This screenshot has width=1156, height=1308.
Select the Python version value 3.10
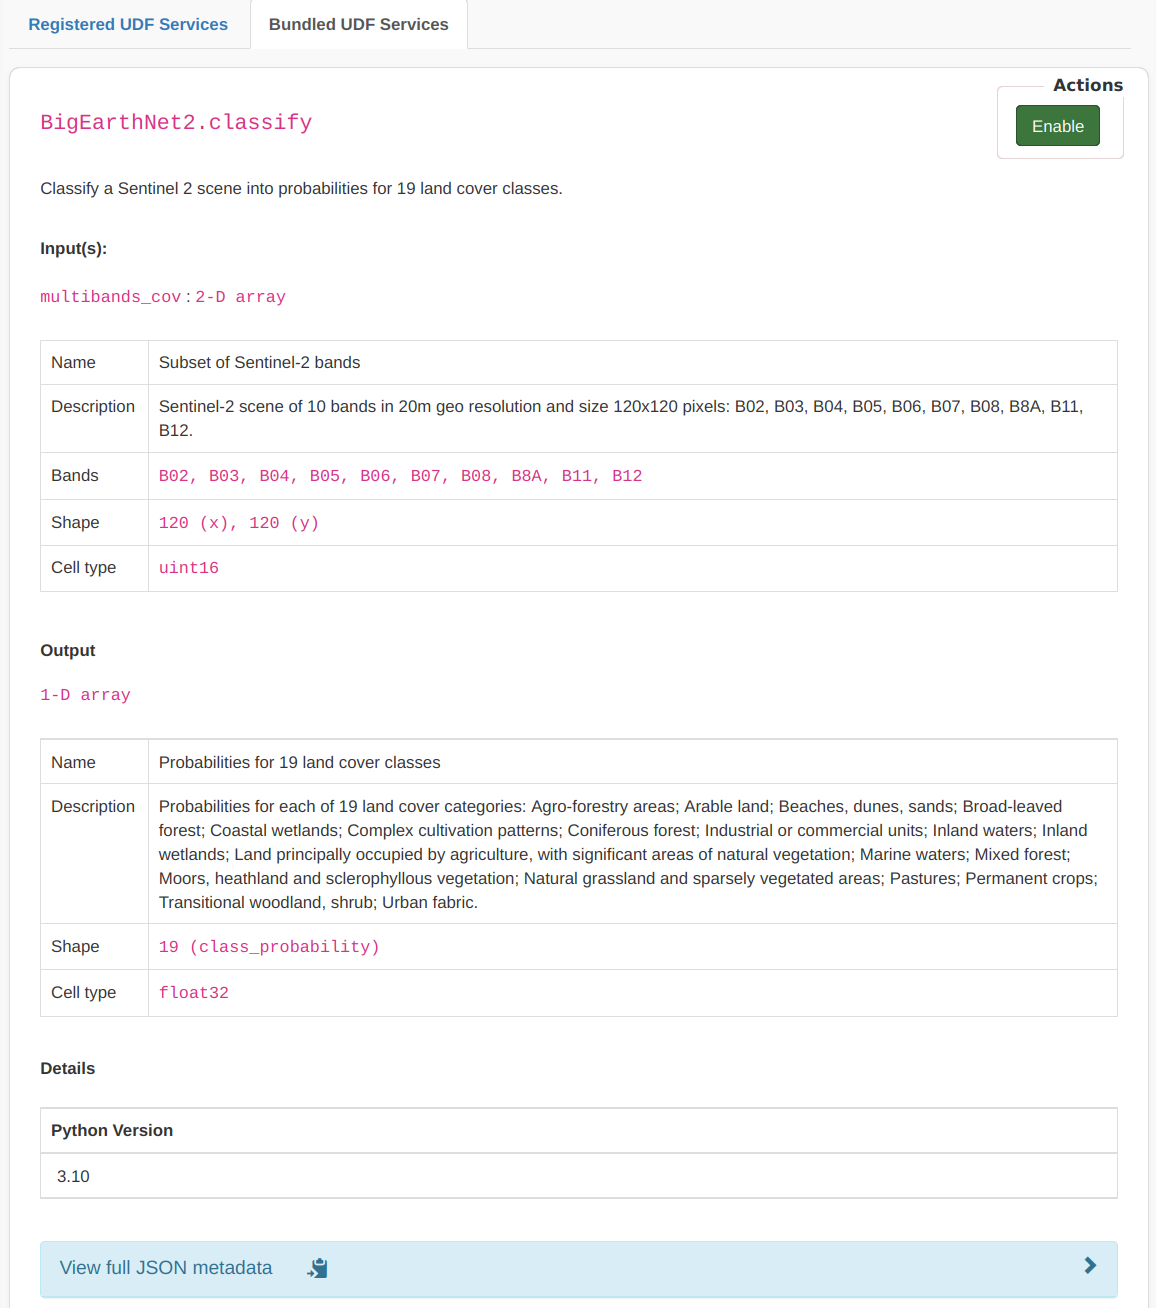click(73, 1176)
